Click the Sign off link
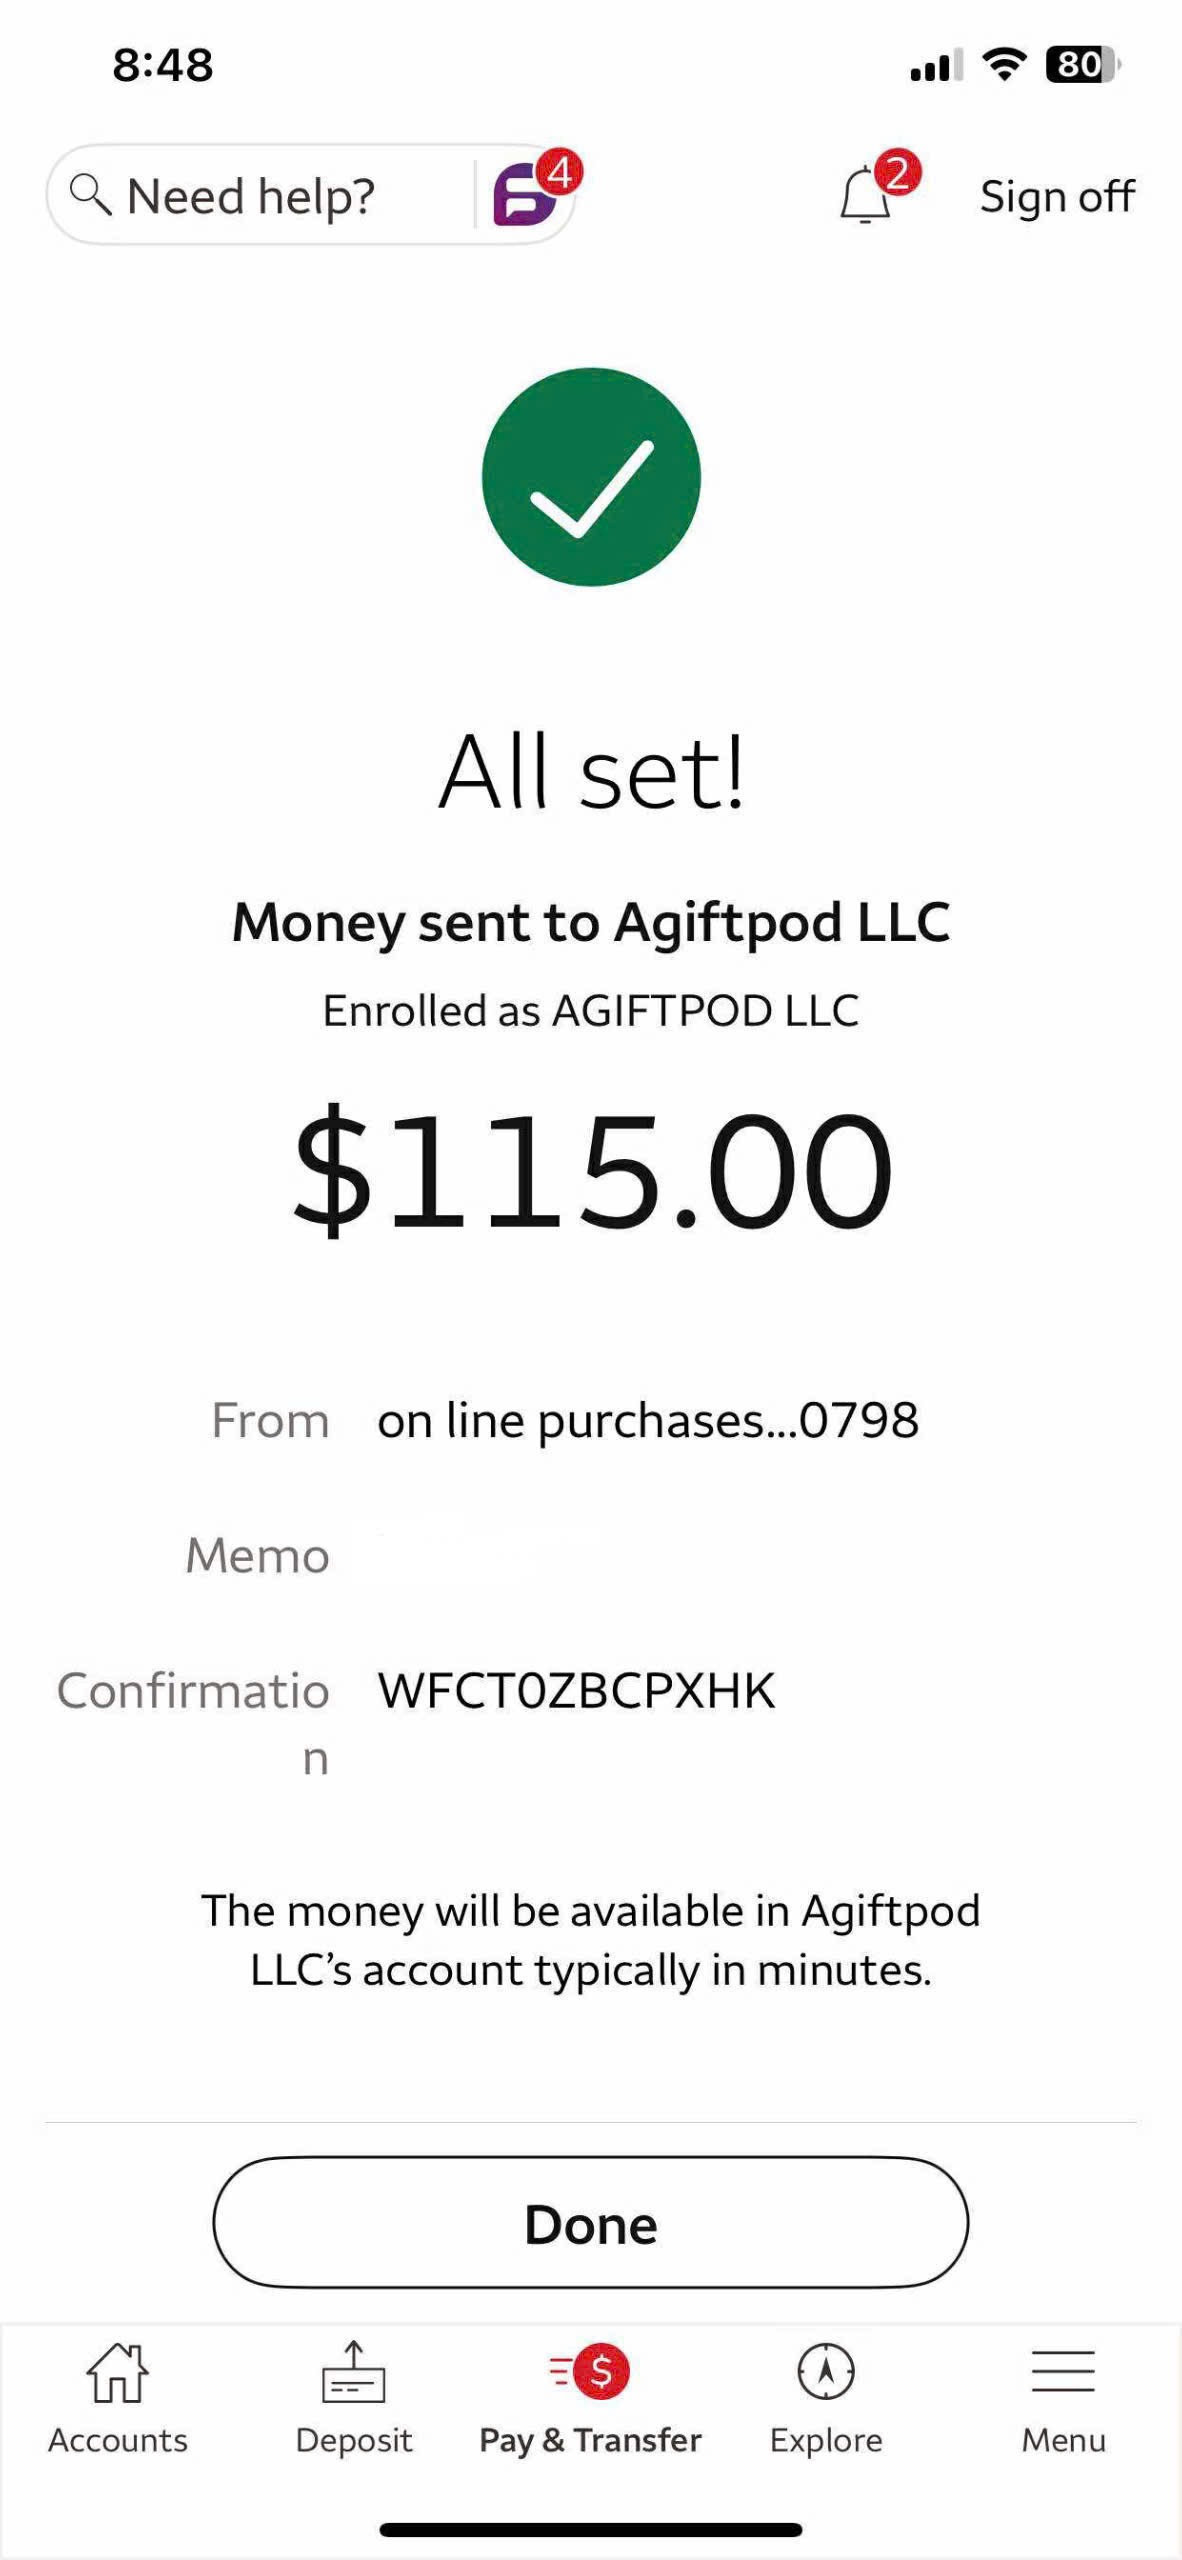The width and height of the screenshot is (1182, 2560). (1057, 196)
